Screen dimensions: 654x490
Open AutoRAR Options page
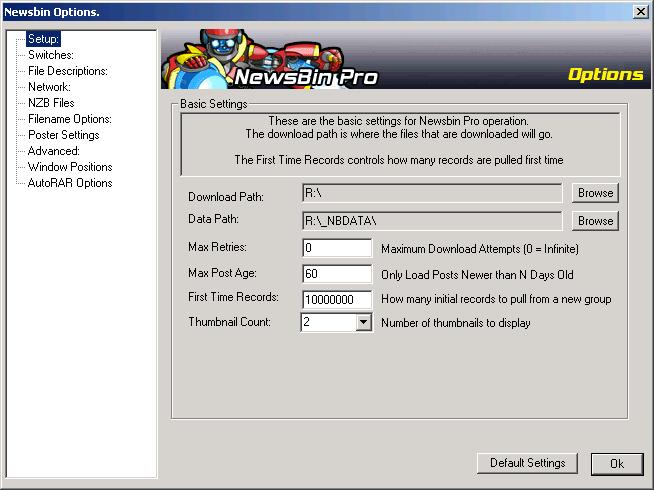[x=70, y=183]
